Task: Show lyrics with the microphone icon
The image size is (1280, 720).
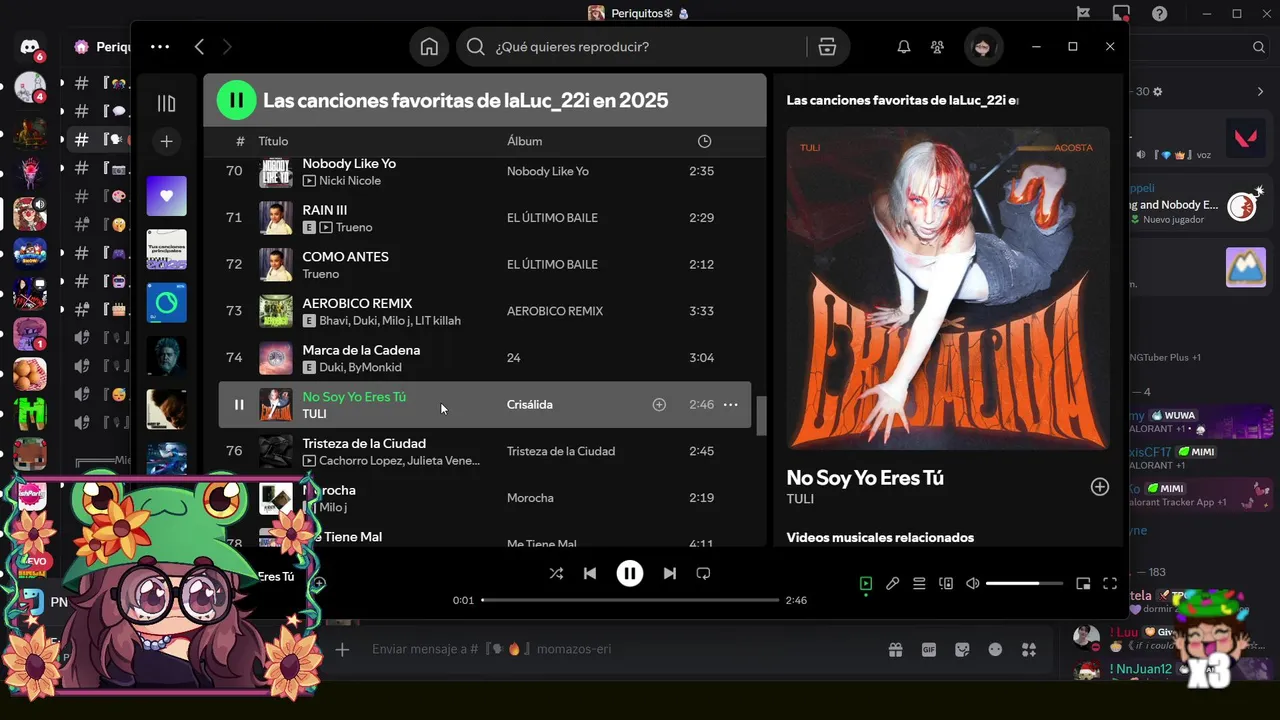Action: point(892,583)
